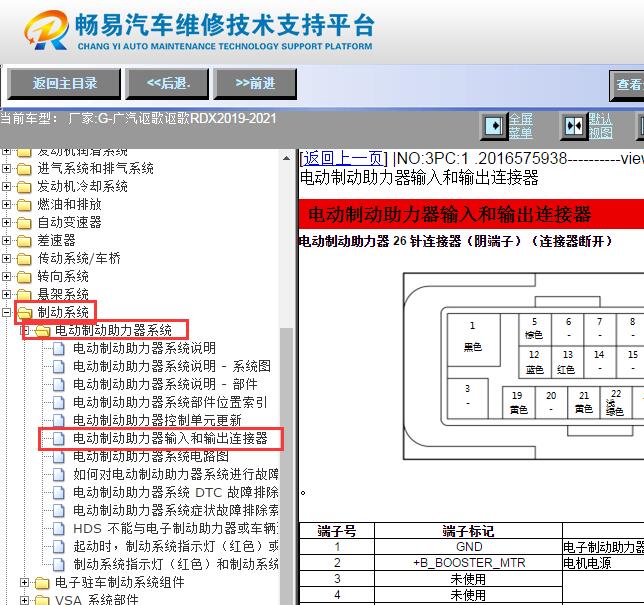
Task: Go forward with the >>前进 button
Action: (x=255, y=84)
